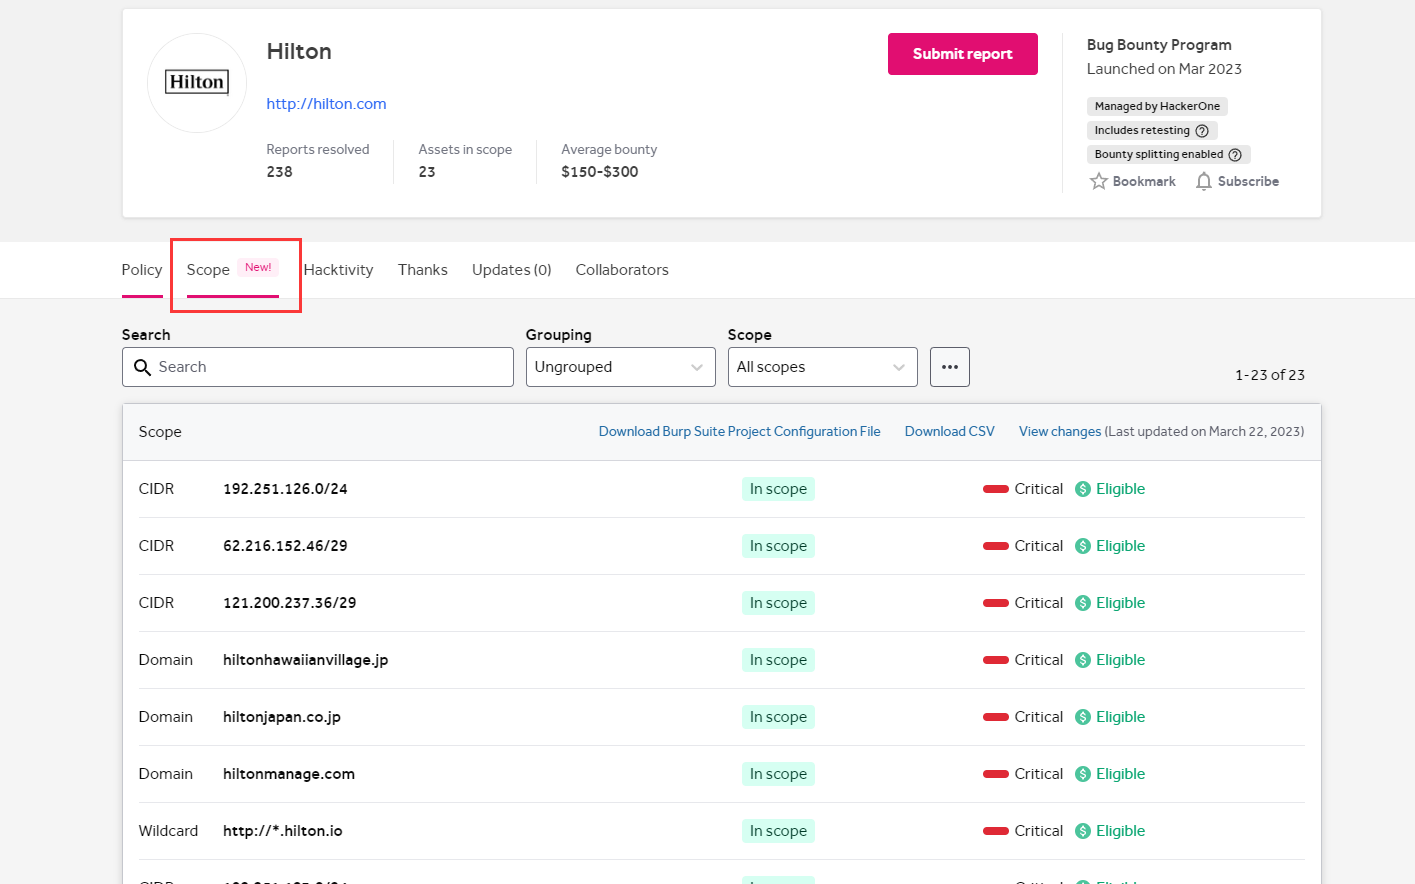The height and width of the screenshot is (884, 1415).
Task: Open the Collaborators tab
Action: coord(622,270)
